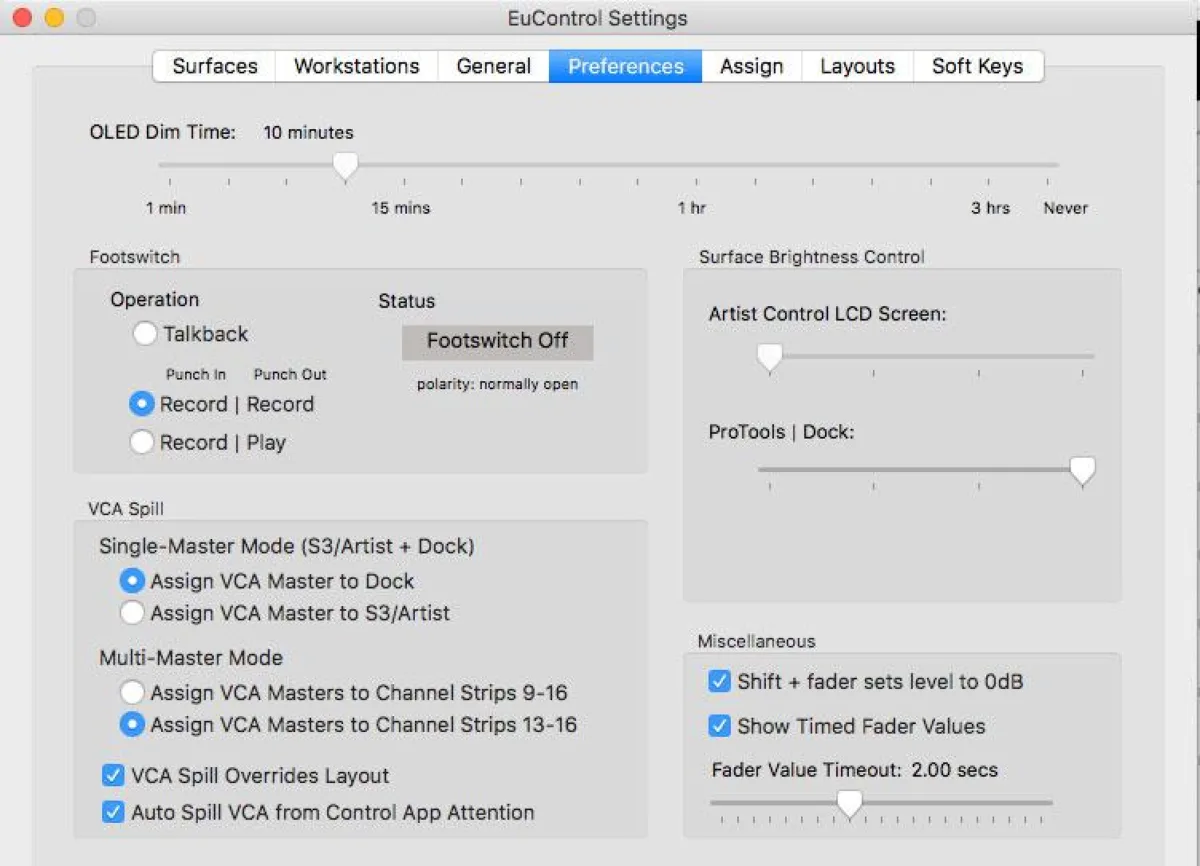
Task: Open the Workstations tab
Action: point(356,66)
